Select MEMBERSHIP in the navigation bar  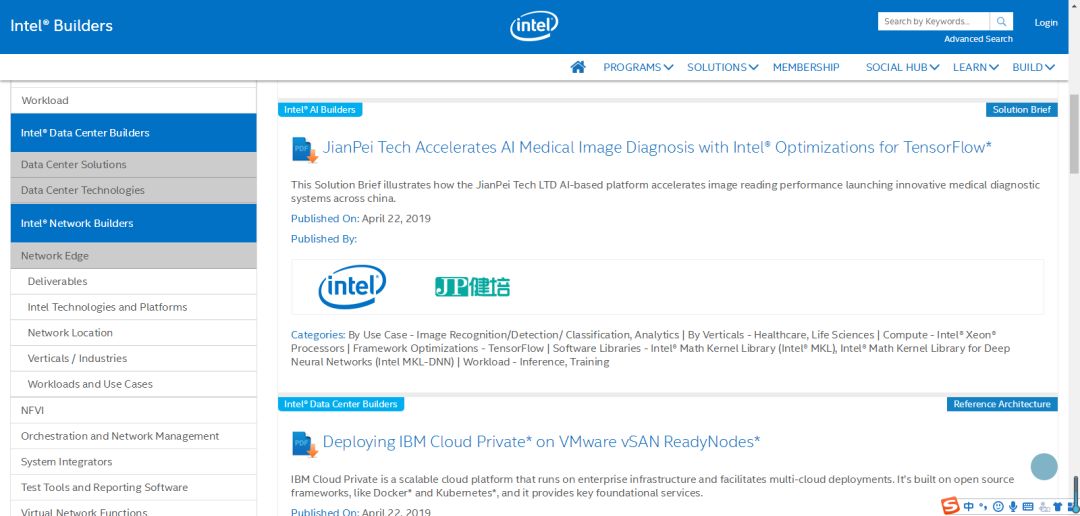806,67
